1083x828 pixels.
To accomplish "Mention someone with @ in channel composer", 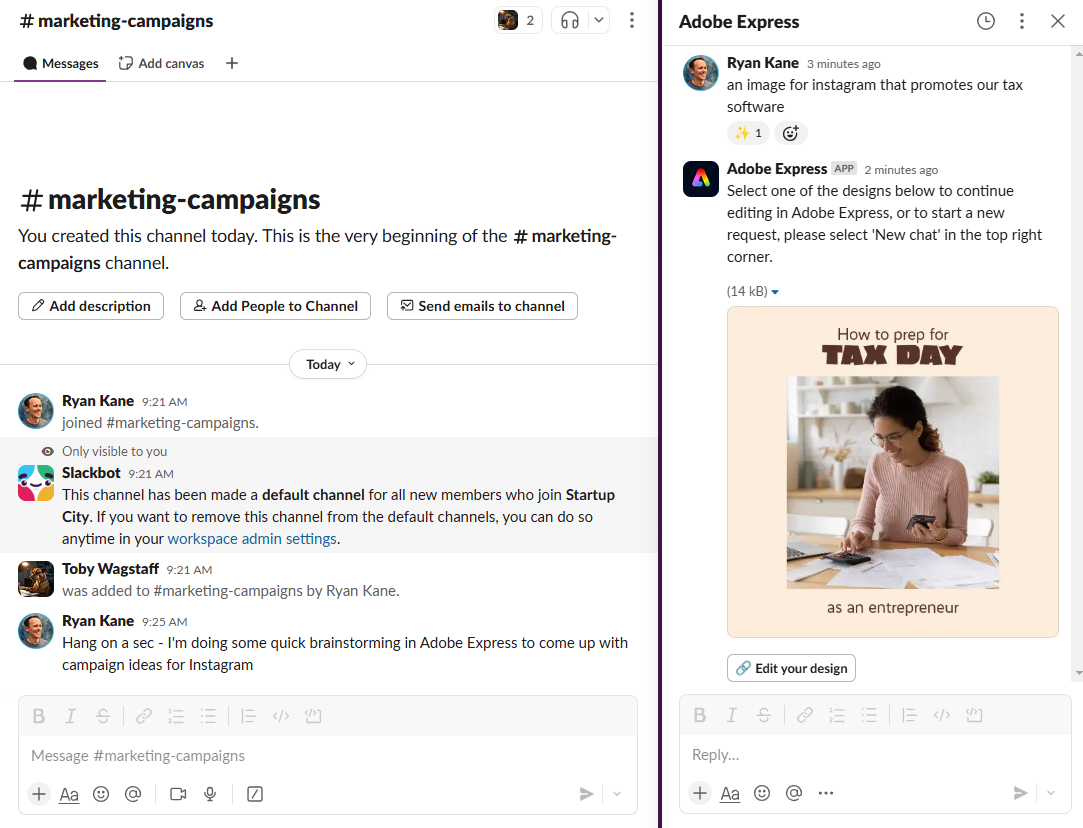I will coord(133,794).
